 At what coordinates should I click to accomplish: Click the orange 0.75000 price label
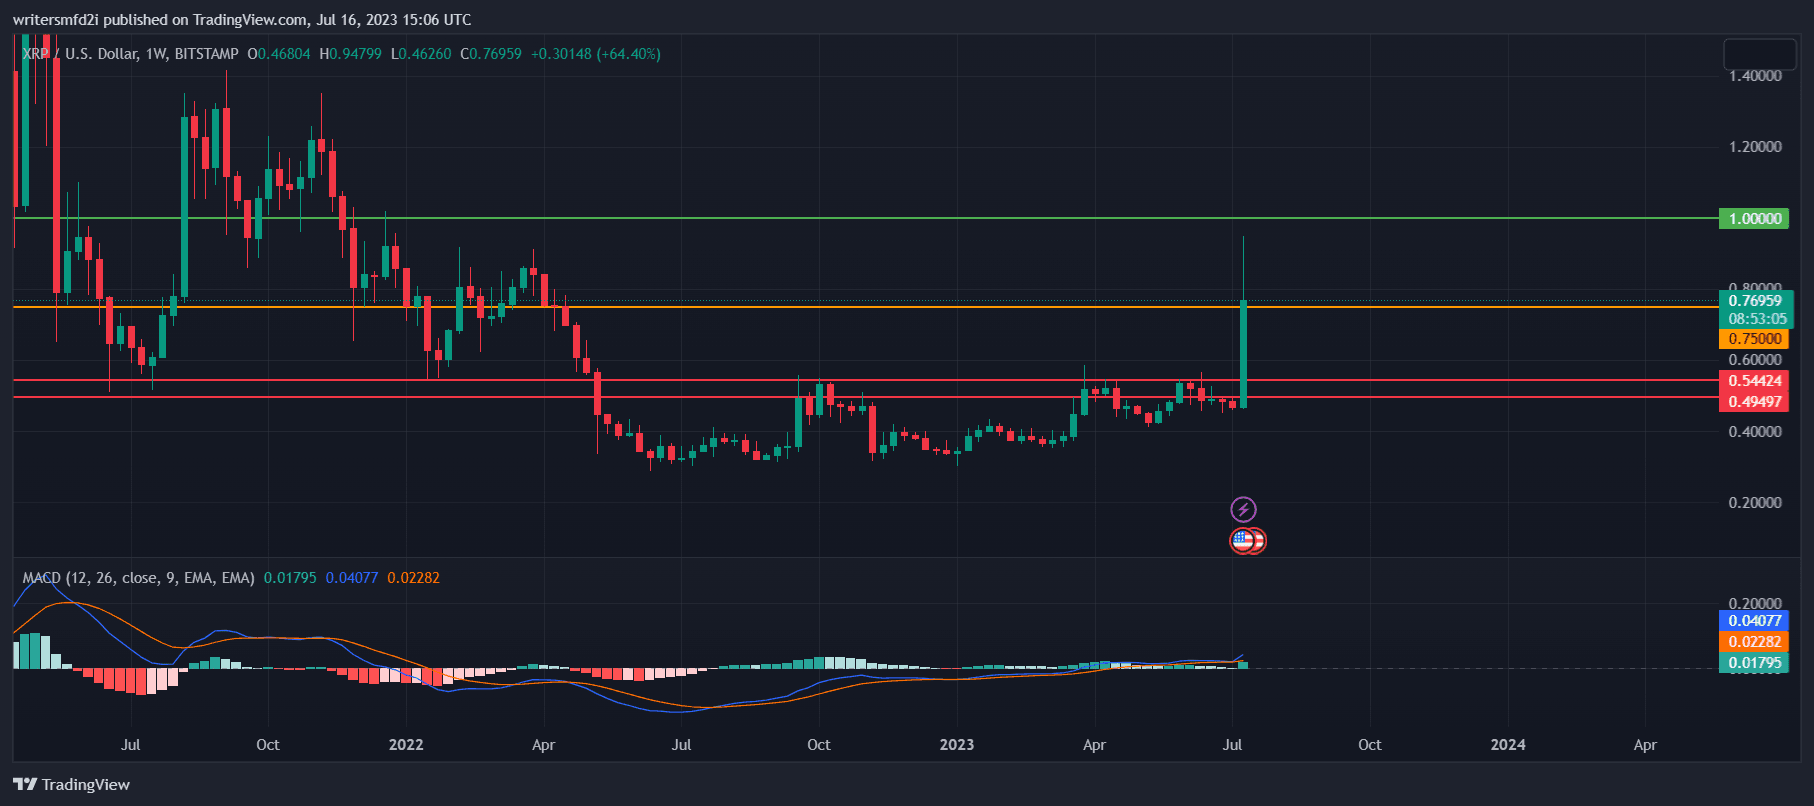click(x=1754, y=339)
